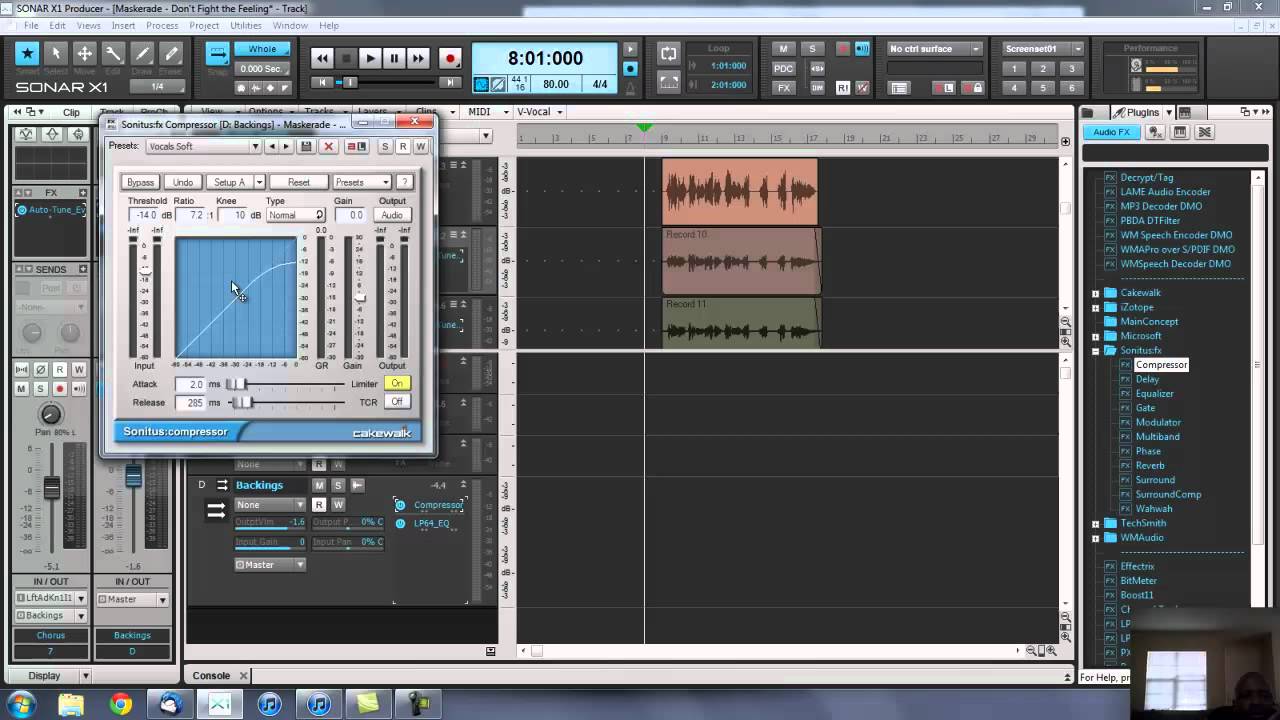Viewport: 1280px width, 720px height.
Task: Toggle the Loop on/off icon
Action: pyautogui.click(x=669, y=54)
